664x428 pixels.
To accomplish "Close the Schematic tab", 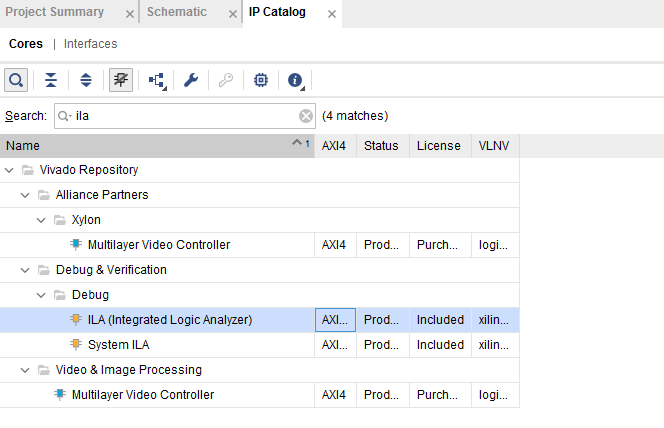I will click(x=229, y=14).
